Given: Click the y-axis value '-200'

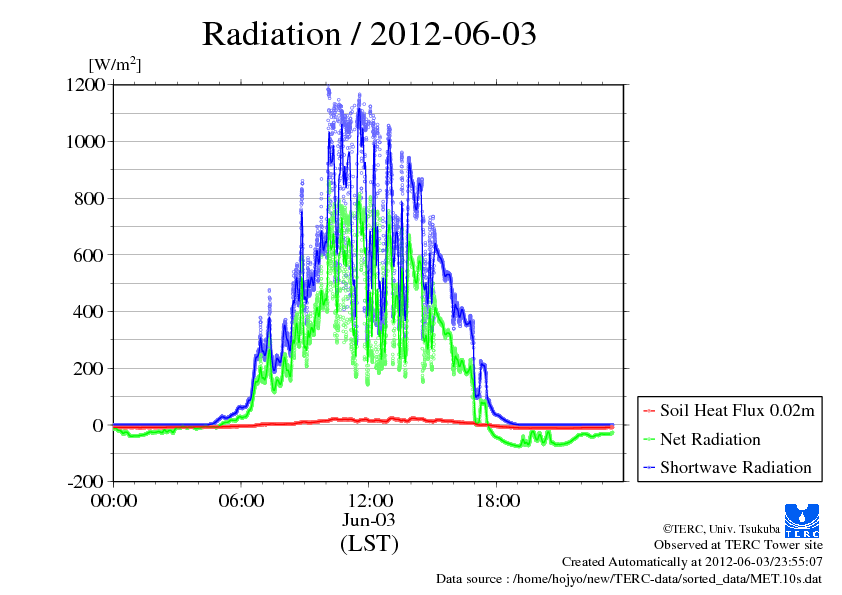Looking at the screenshot, I should (x=86, y=482).
